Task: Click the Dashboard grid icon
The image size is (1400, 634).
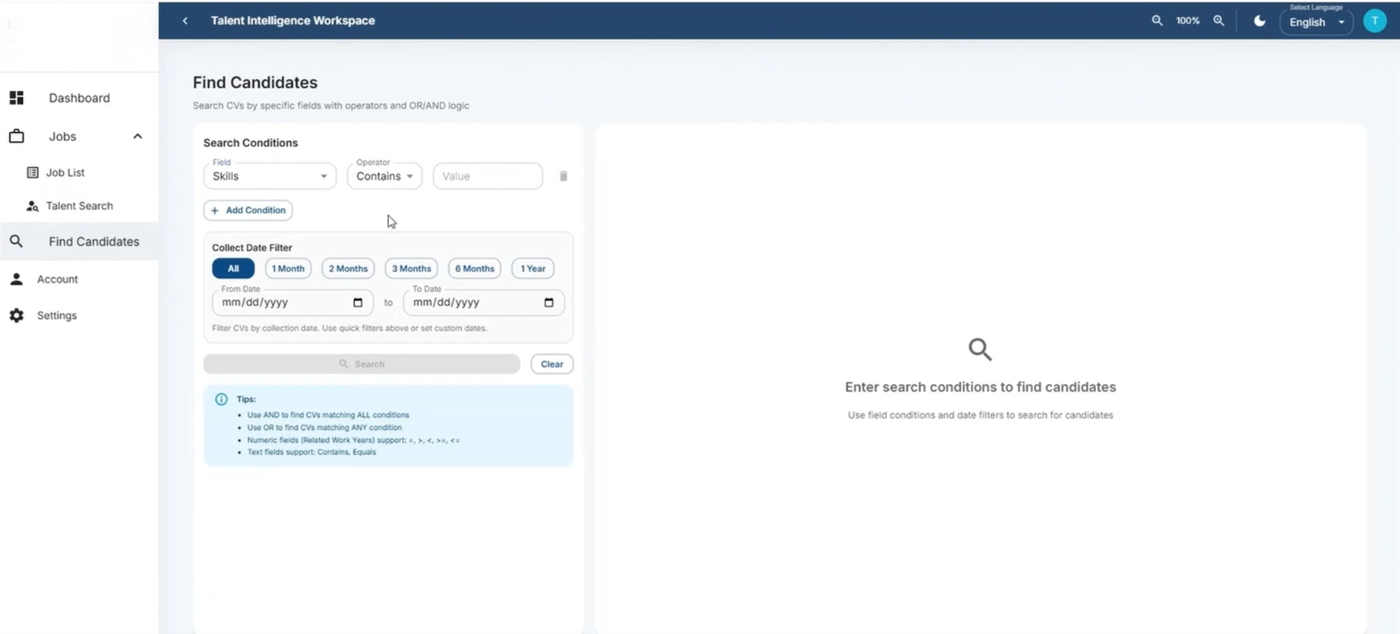Action: coord(16,98)
